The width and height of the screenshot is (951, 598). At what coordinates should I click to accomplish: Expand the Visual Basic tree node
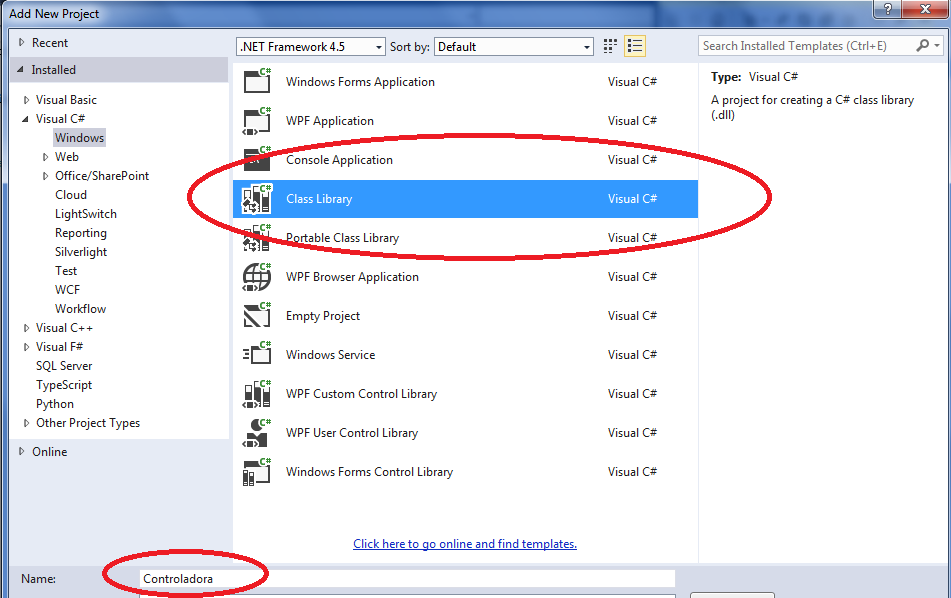click(x=26, y=100)
